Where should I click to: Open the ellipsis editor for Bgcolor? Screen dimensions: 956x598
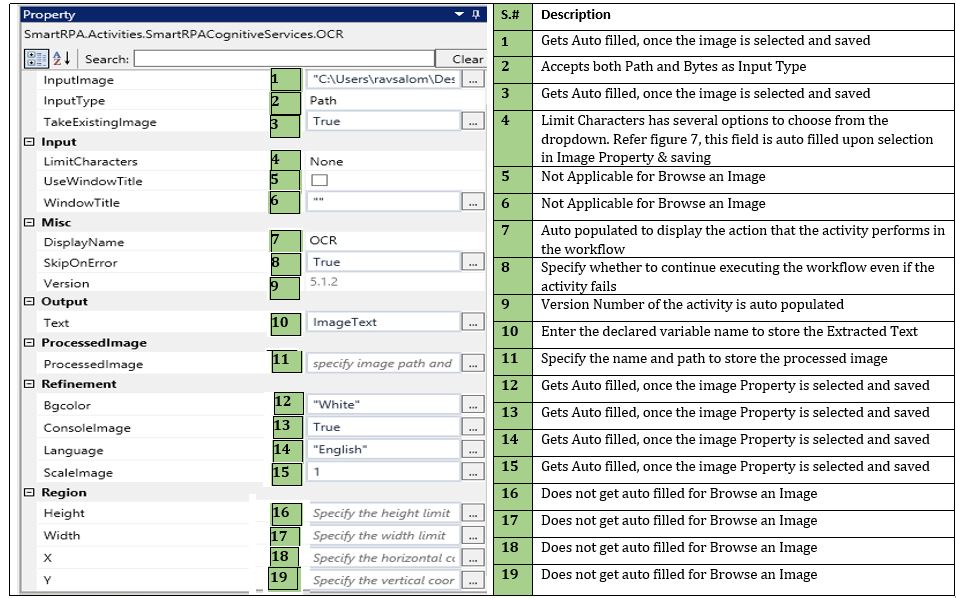point(474,405)
